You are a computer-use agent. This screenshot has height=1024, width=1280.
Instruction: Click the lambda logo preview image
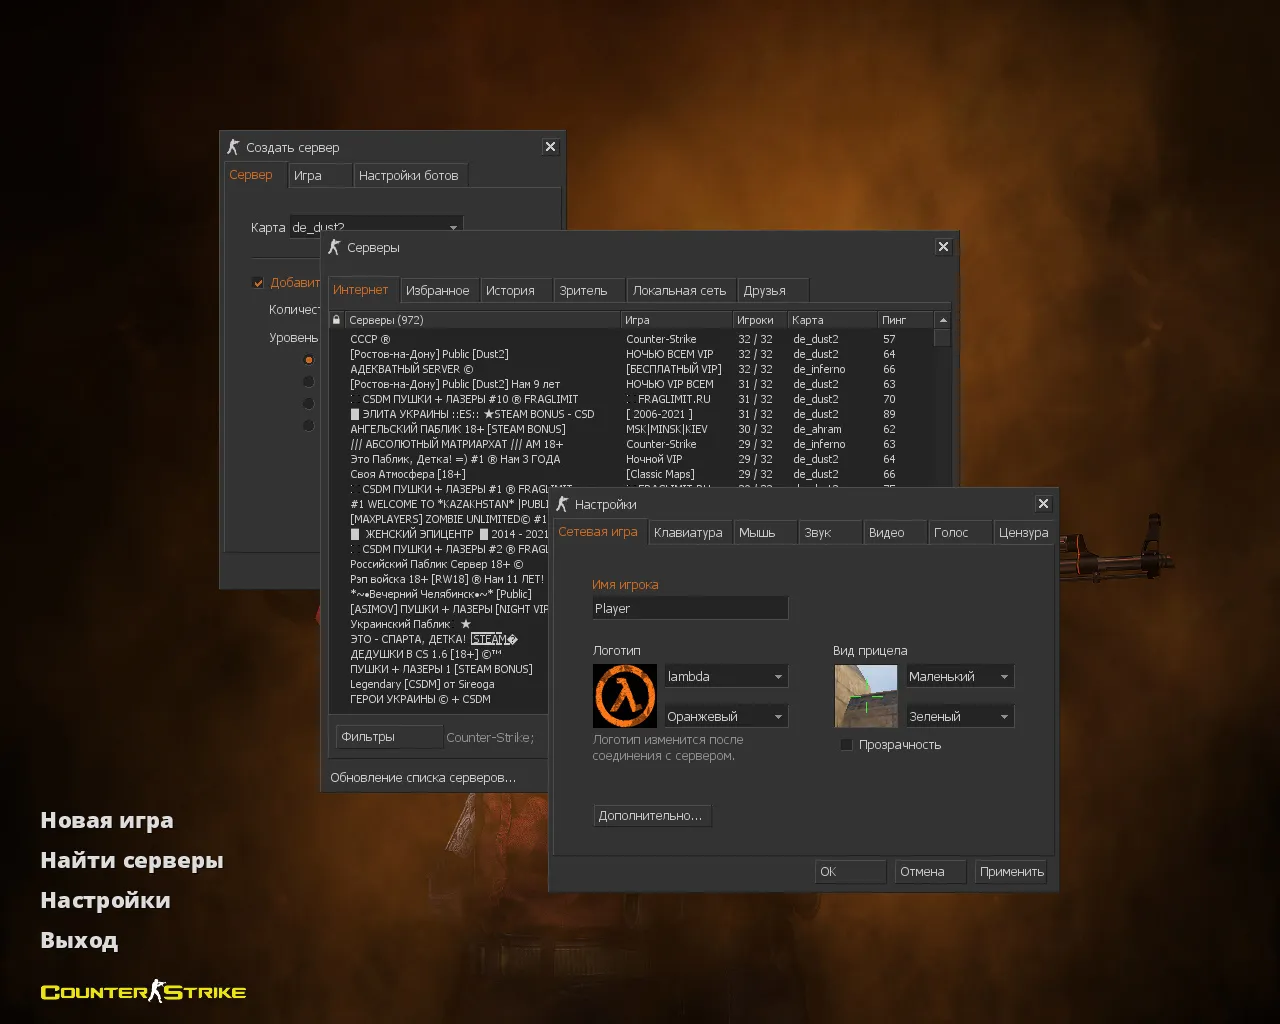point(624,696)
